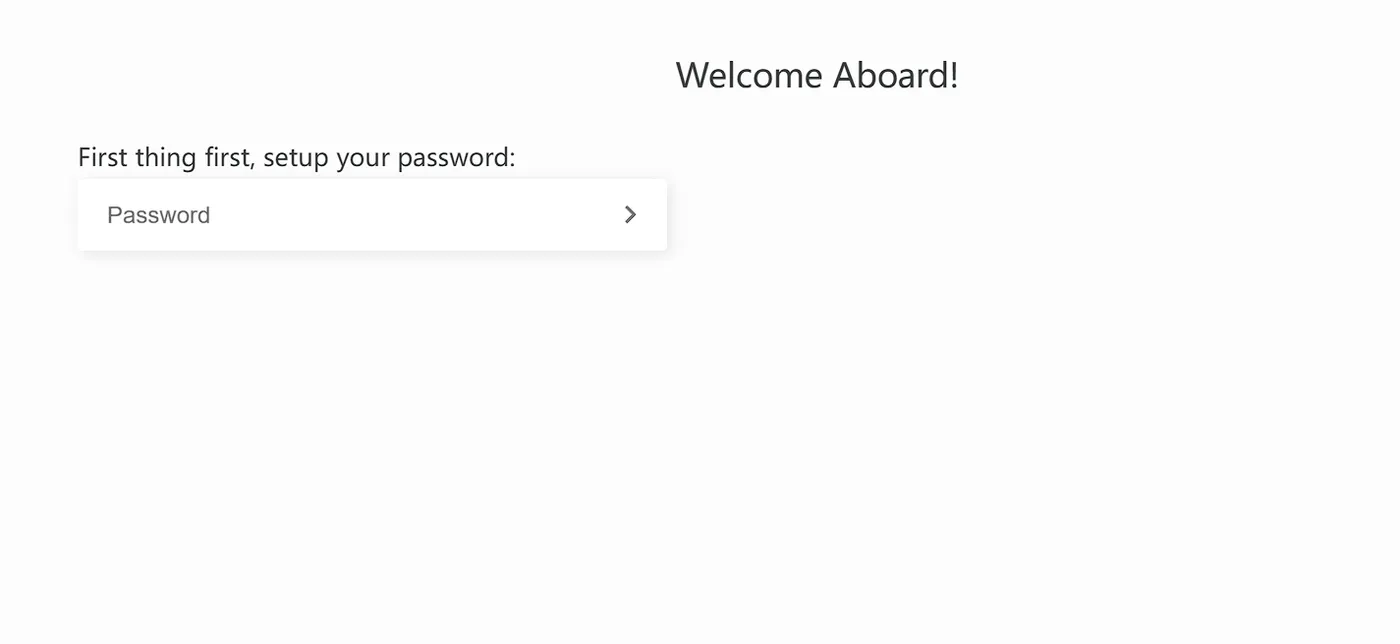Viewport: 1400px width, 644px height.
Task: Go forward using the chevron at field end
Action: click(x=630, y=215)
